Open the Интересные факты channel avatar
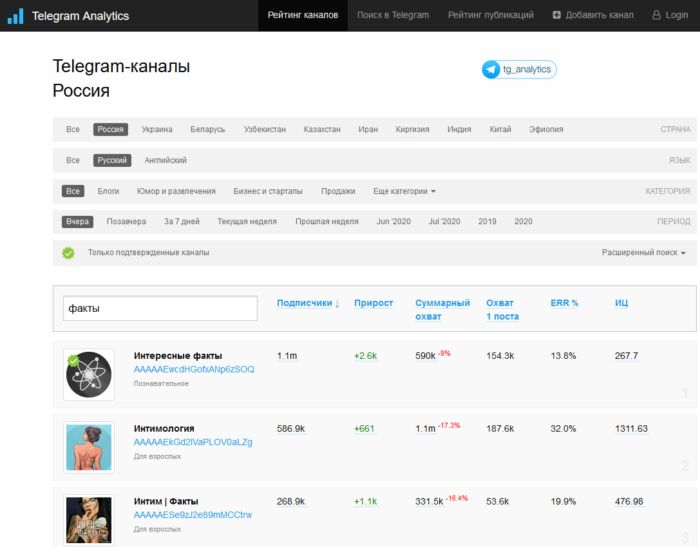Viewport: 700px width, 547px height. 88,374
